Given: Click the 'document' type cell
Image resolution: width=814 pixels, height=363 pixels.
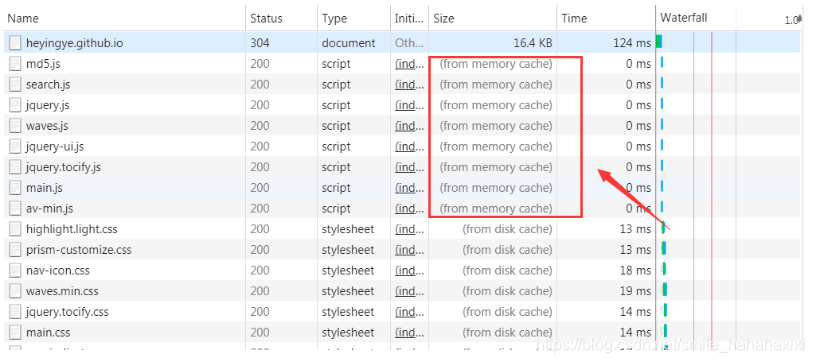Looking at the screenshot, I should click(348, 43).
